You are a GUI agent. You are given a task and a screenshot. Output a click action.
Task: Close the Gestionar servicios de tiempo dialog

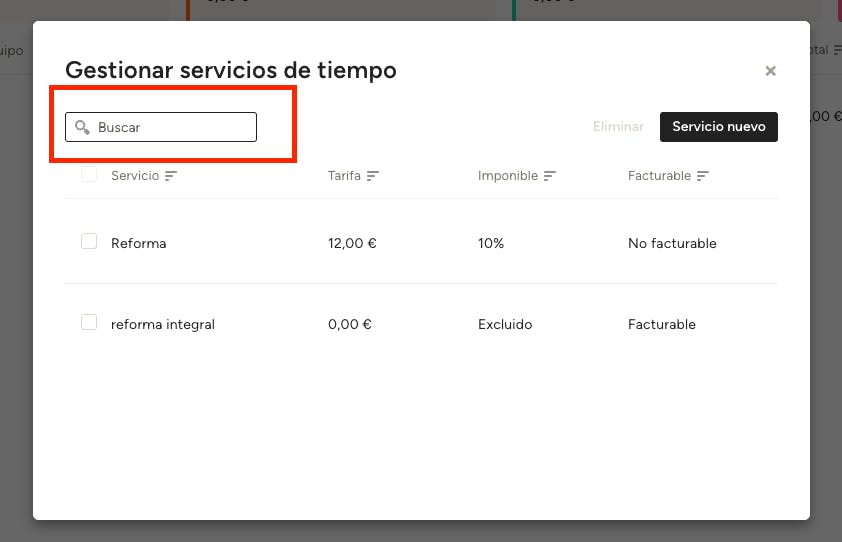click(770, 71)
